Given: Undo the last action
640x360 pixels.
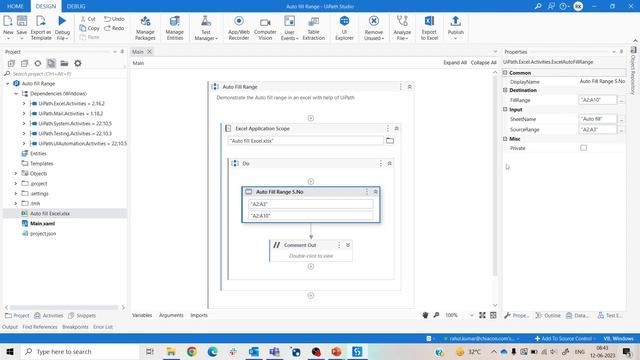Looking at the screenshot, I should click(x=114, y=19).
